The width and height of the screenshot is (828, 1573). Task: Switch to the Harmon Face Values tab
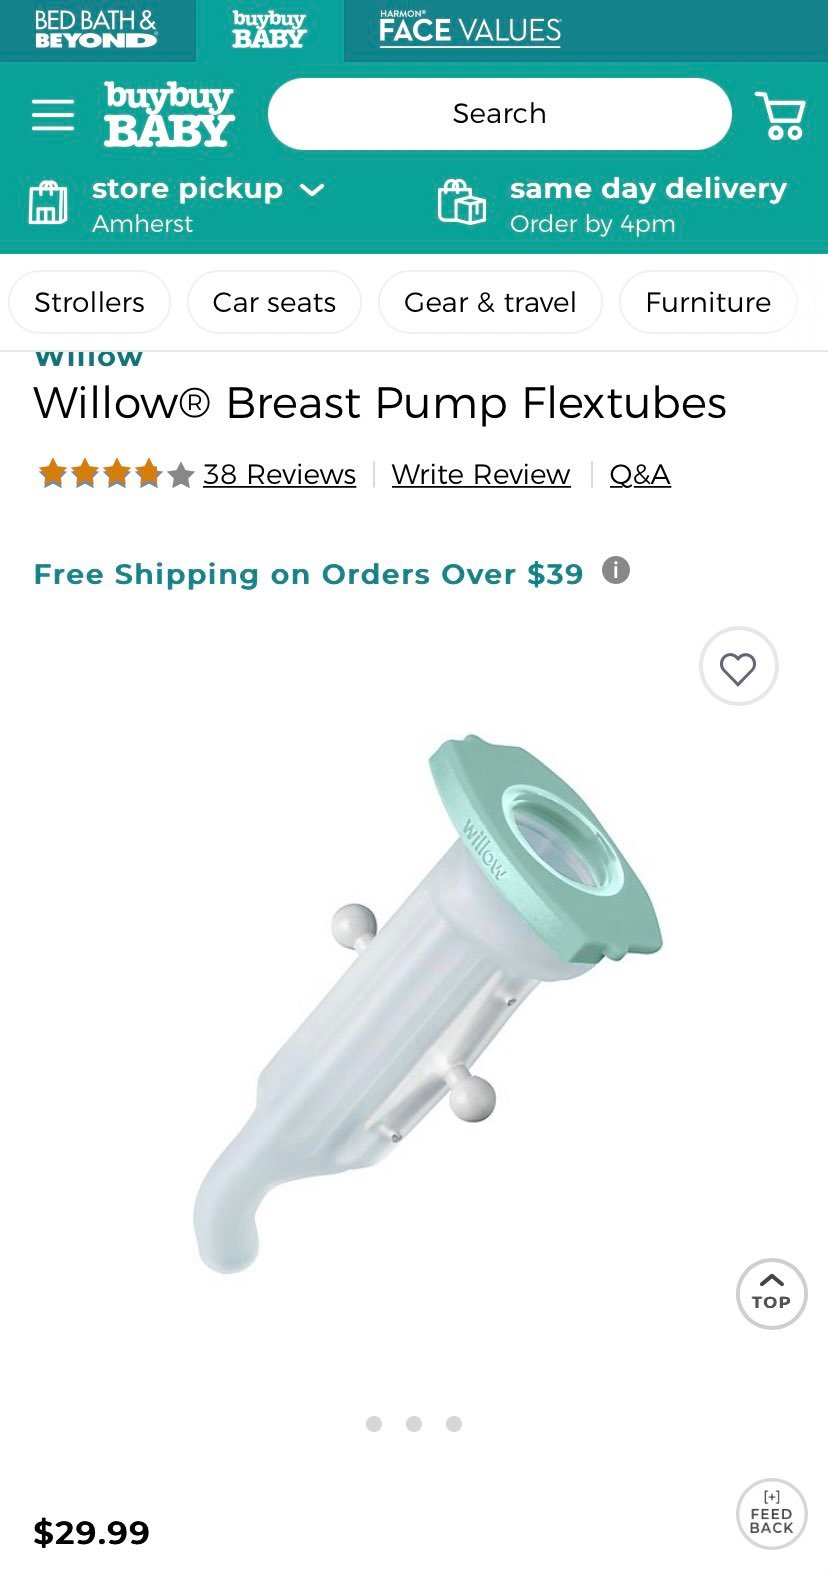(470, 30)
